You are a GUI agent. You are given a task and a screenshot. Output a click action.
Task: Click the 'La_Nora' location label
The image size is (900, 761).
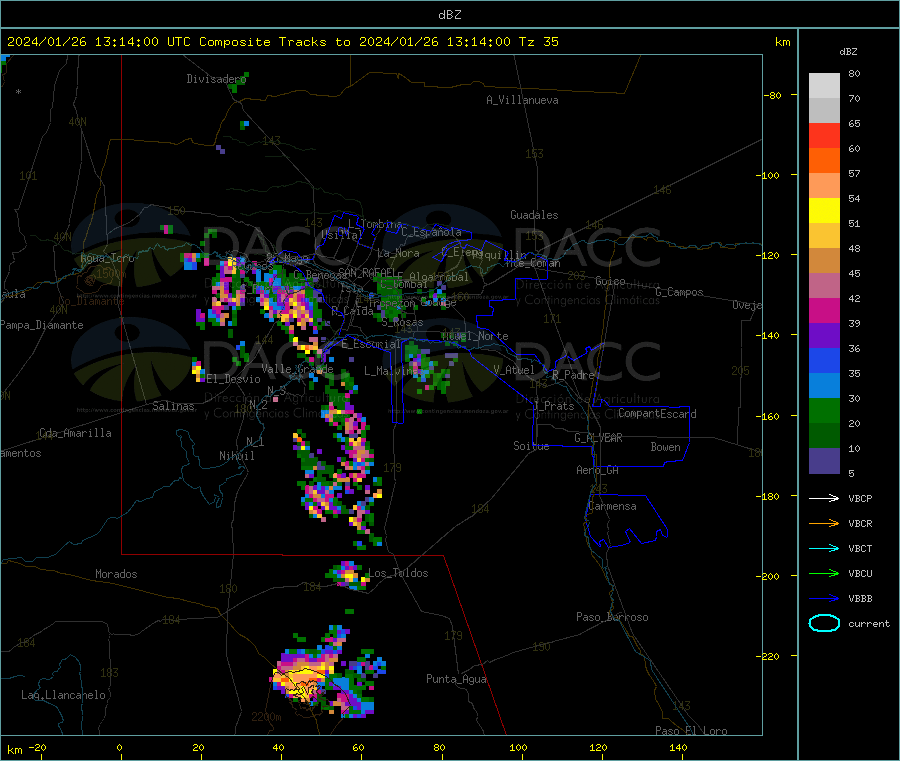pyautogui.click(x=398, y=253)
